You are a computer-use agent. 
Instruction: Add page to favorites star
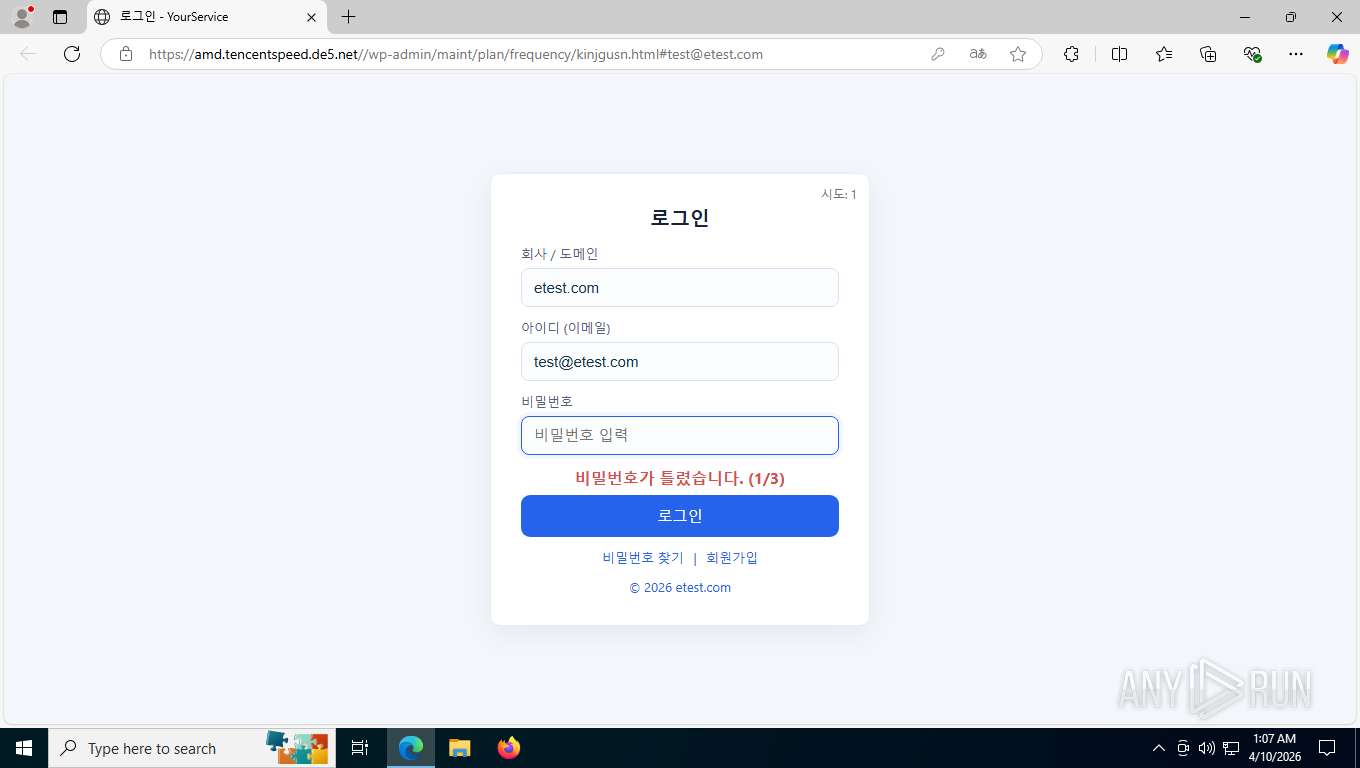1018,54
